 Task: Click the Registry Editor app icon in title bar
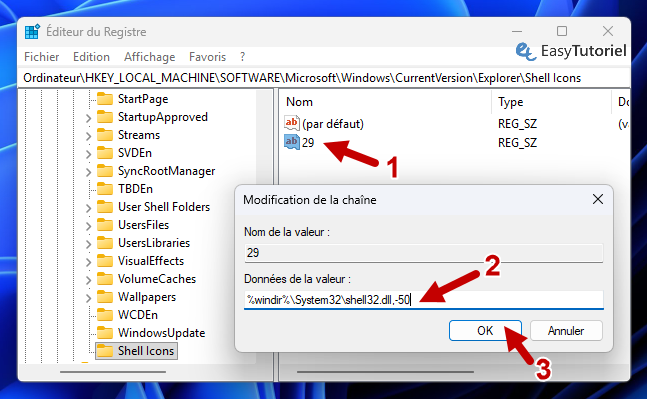[x=32, y=32]
